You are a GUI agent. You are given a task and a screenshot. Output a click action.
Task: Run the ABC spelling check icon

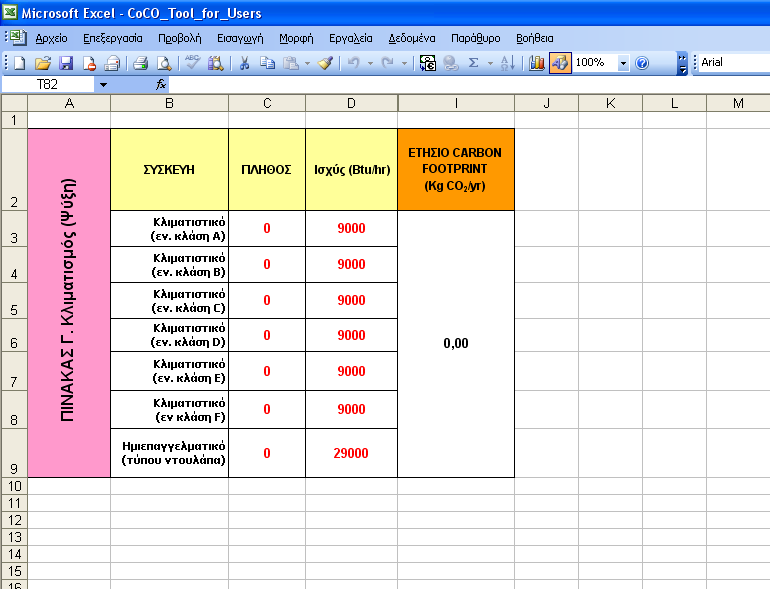pyautogui.click(x=192, y=63)
